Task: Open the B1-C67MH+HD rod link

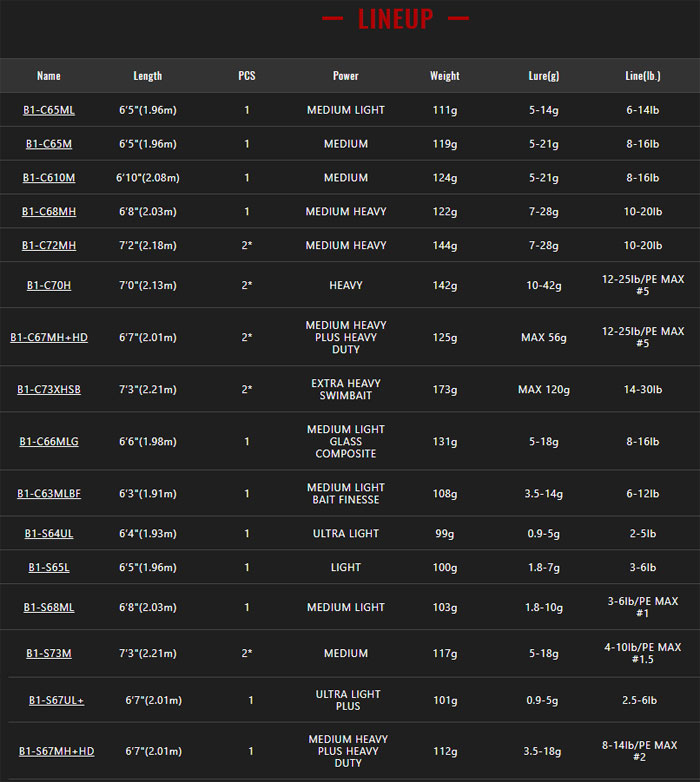Action: (x=49, y=338)
